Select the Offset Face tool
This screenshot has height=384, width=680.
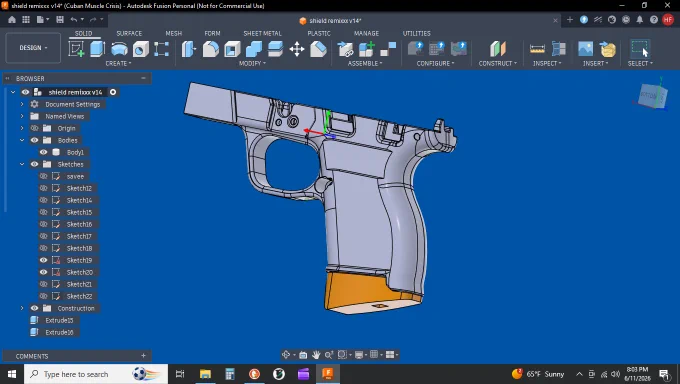[x=275, y=49]
